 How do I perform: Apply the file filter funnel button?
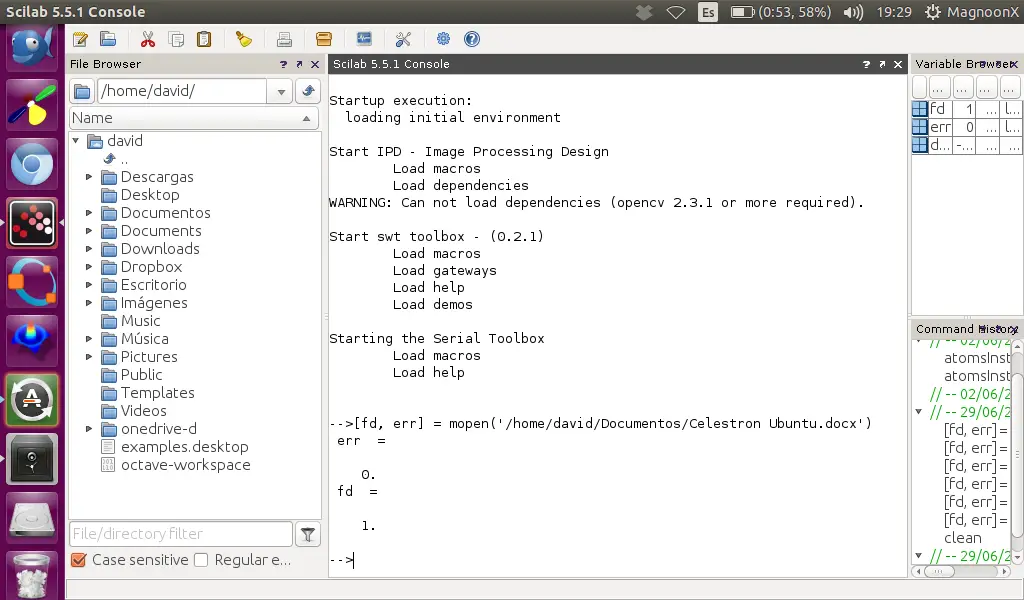point(308,535)
